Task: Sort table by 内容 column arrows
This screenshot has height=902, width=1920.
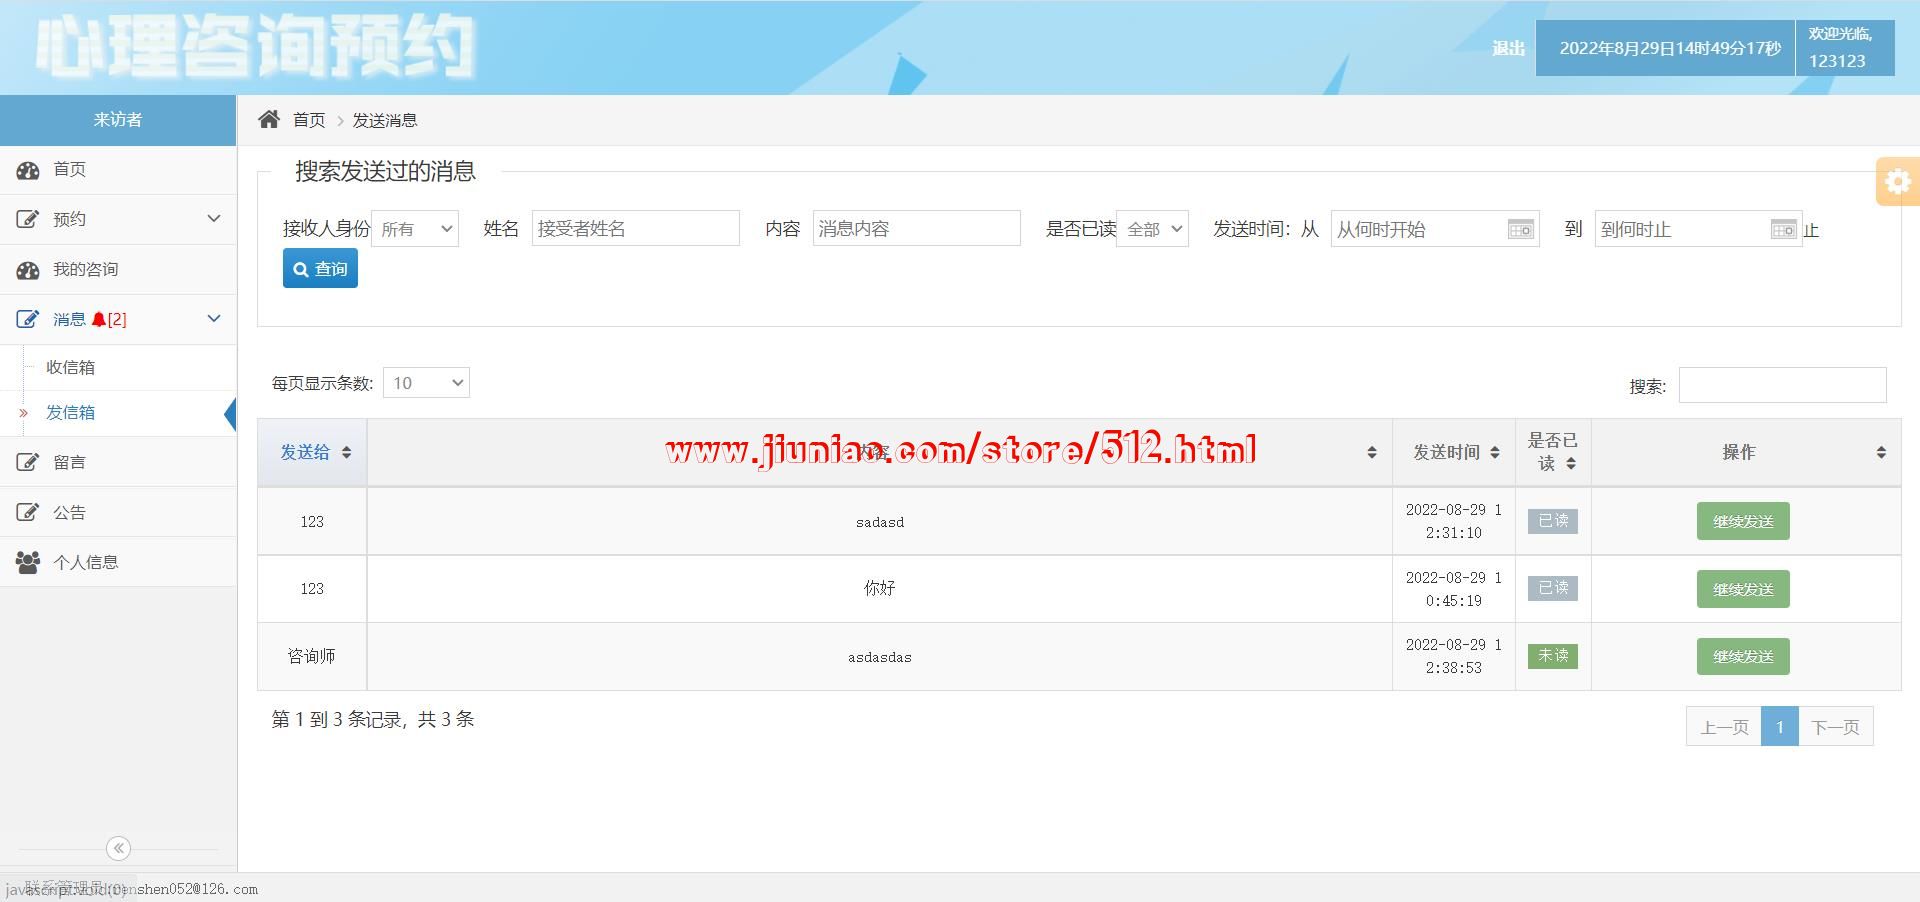Action: [x=1372, y=453]
